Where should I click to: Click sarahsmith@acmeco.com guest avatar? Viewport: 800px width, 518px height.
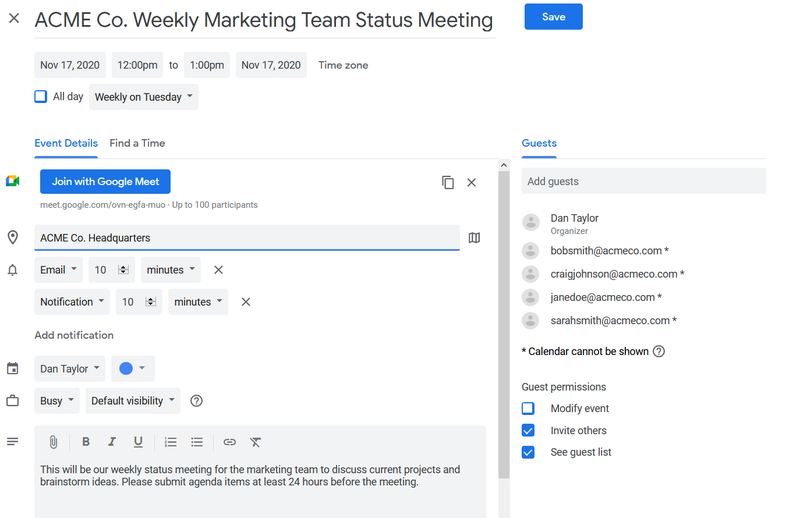(531, 320)
